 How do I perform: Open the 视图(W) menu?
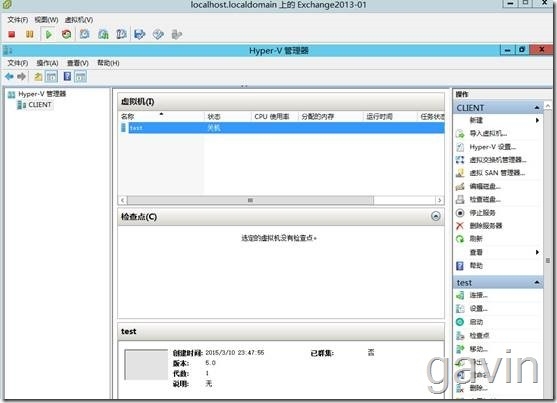pyautogui.click(x=46, y=20)
